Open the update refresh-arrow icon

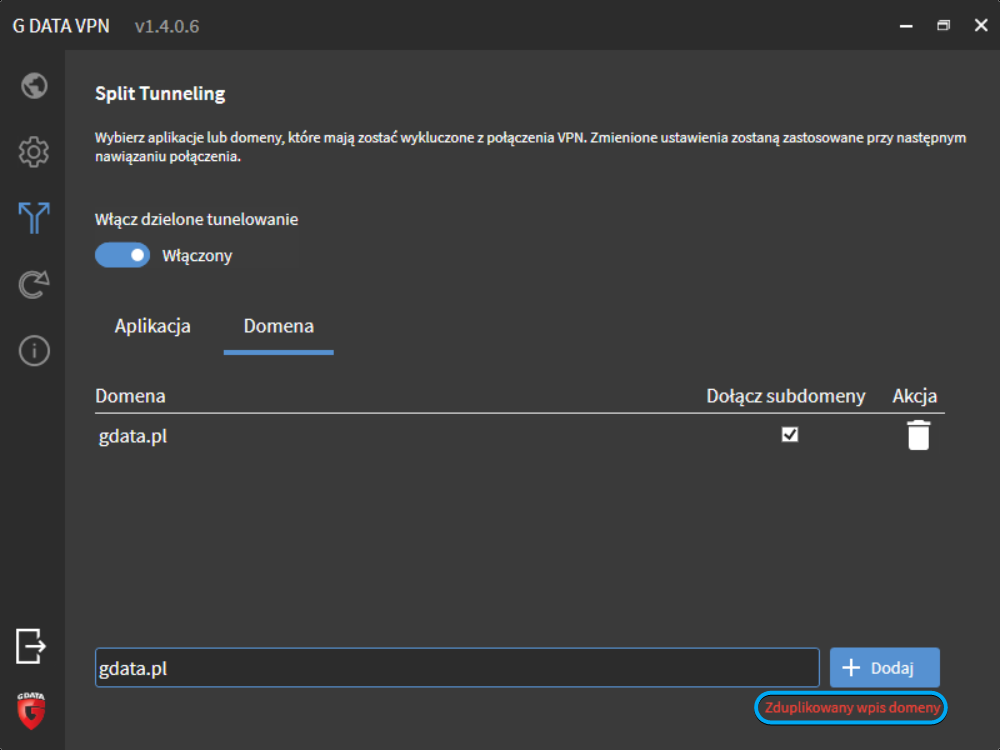click(34, 284)
